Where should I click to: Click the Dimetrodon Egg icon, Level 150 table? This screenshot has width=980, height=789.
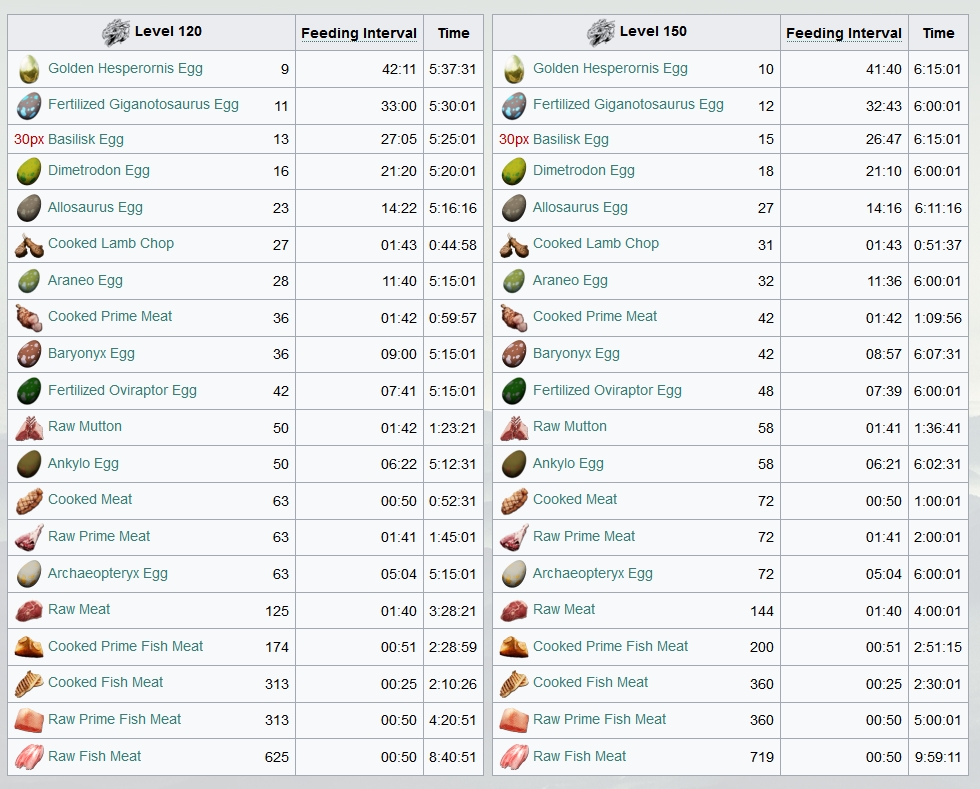click(x=514, y=171)
